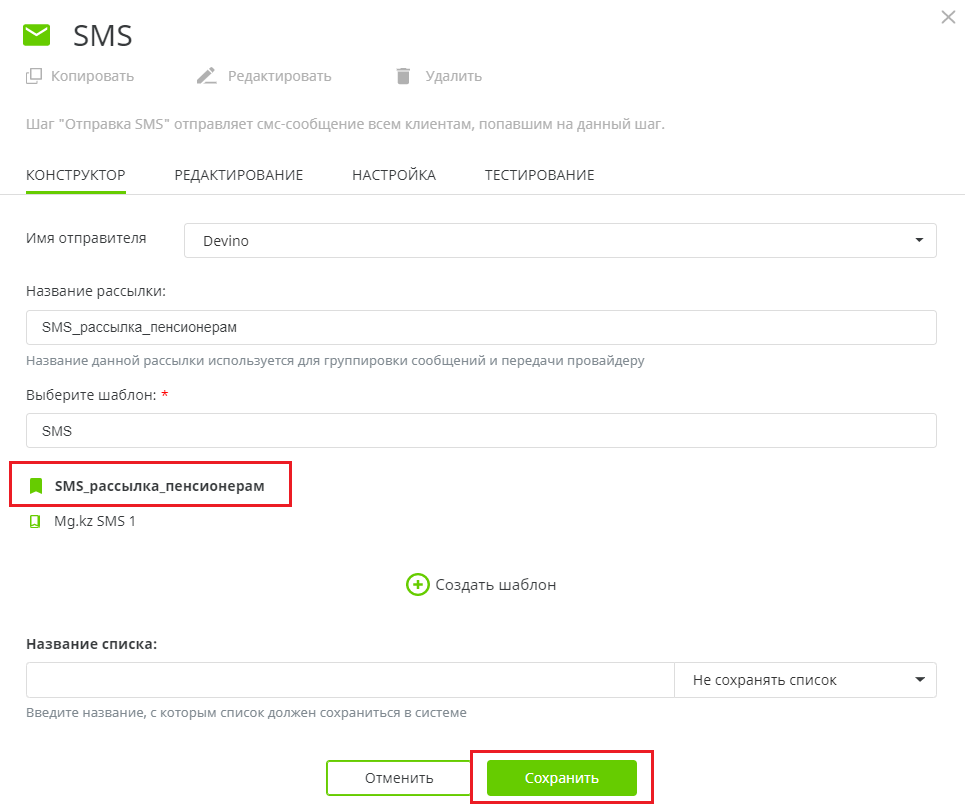Click the Название списка input field
The width and height of the screenshot is (965, 808).
click(x=350, y=680)
